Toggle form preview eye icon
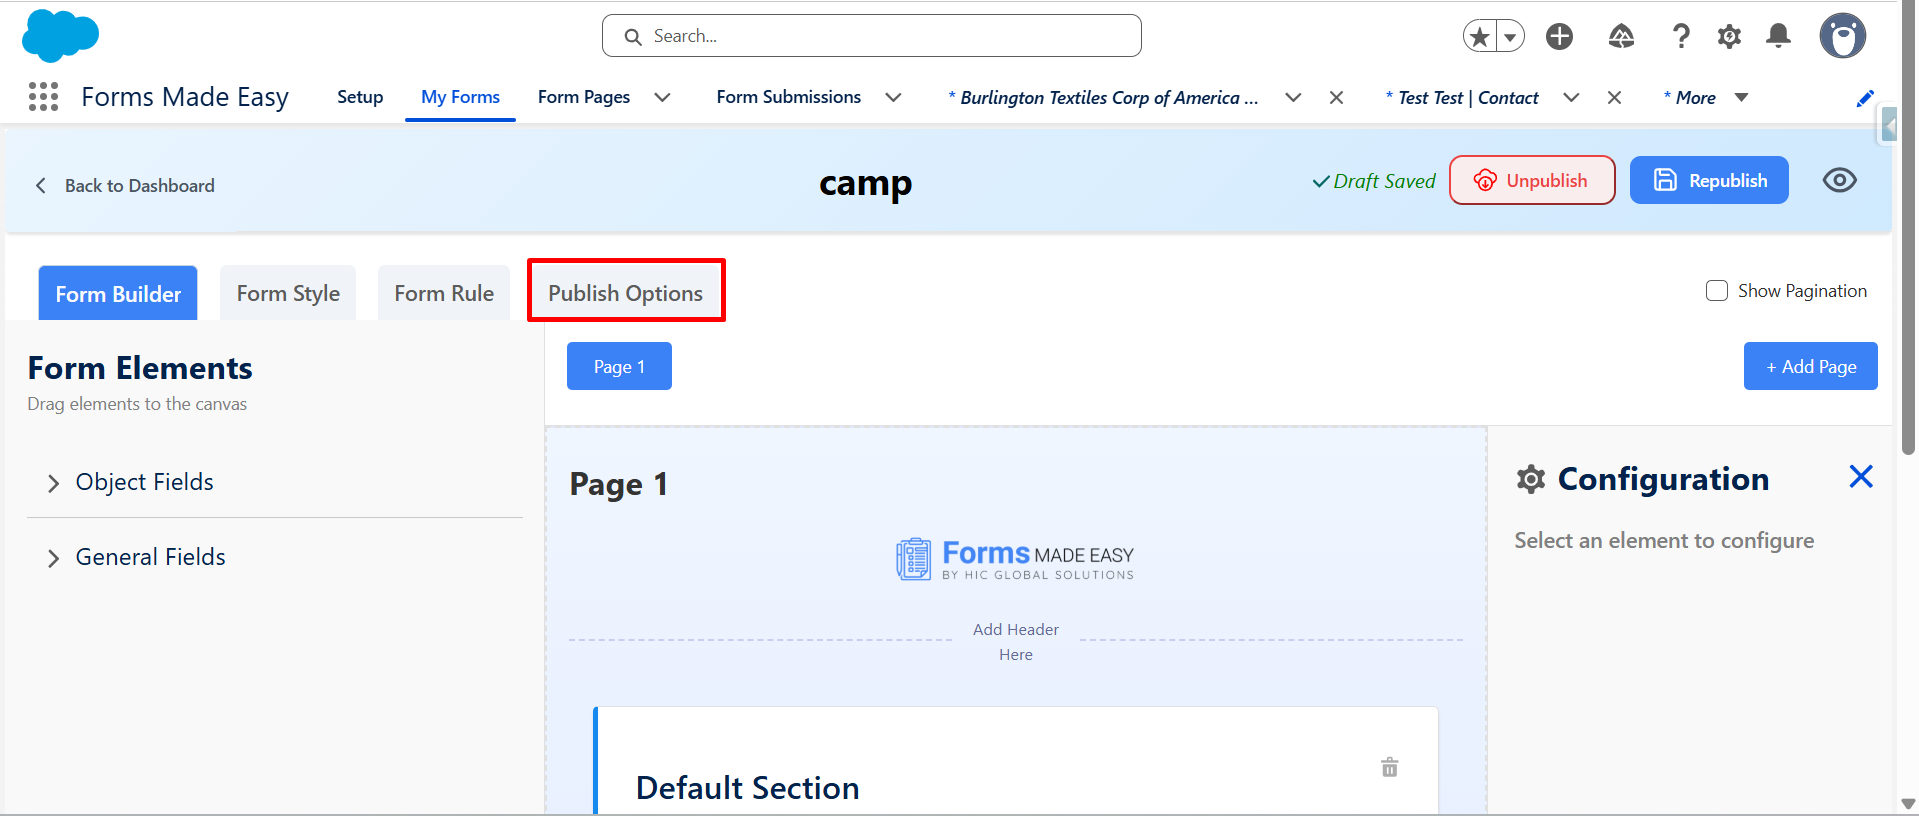1919x816 pixels. pyautogui.click(x=1839, y=180)
